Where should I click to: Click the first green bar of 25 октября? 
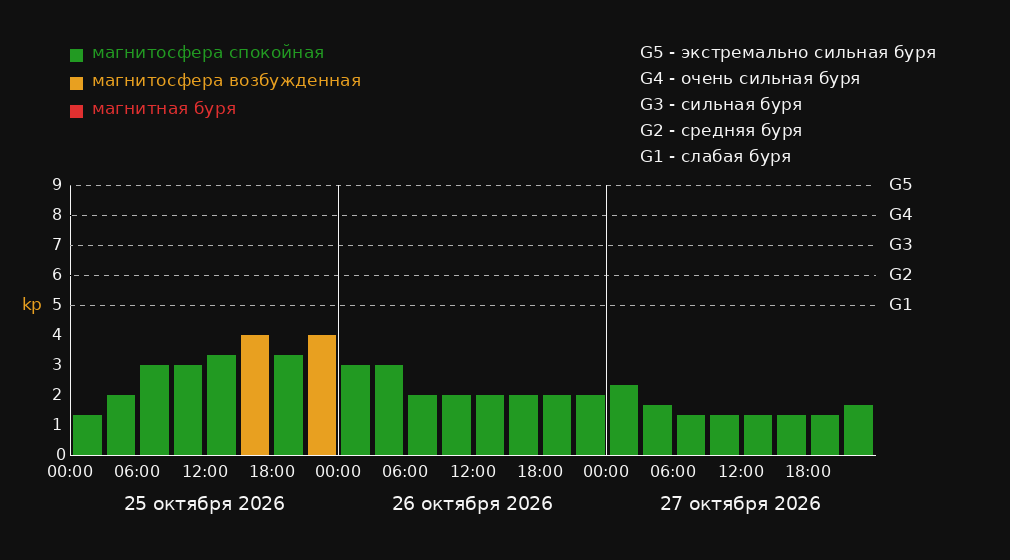pos(88,435)
